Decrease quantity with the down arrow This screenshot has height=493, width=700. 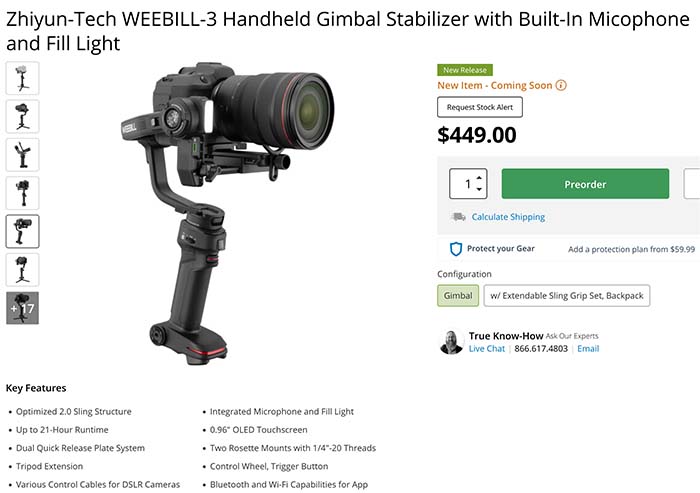[479, 189]
